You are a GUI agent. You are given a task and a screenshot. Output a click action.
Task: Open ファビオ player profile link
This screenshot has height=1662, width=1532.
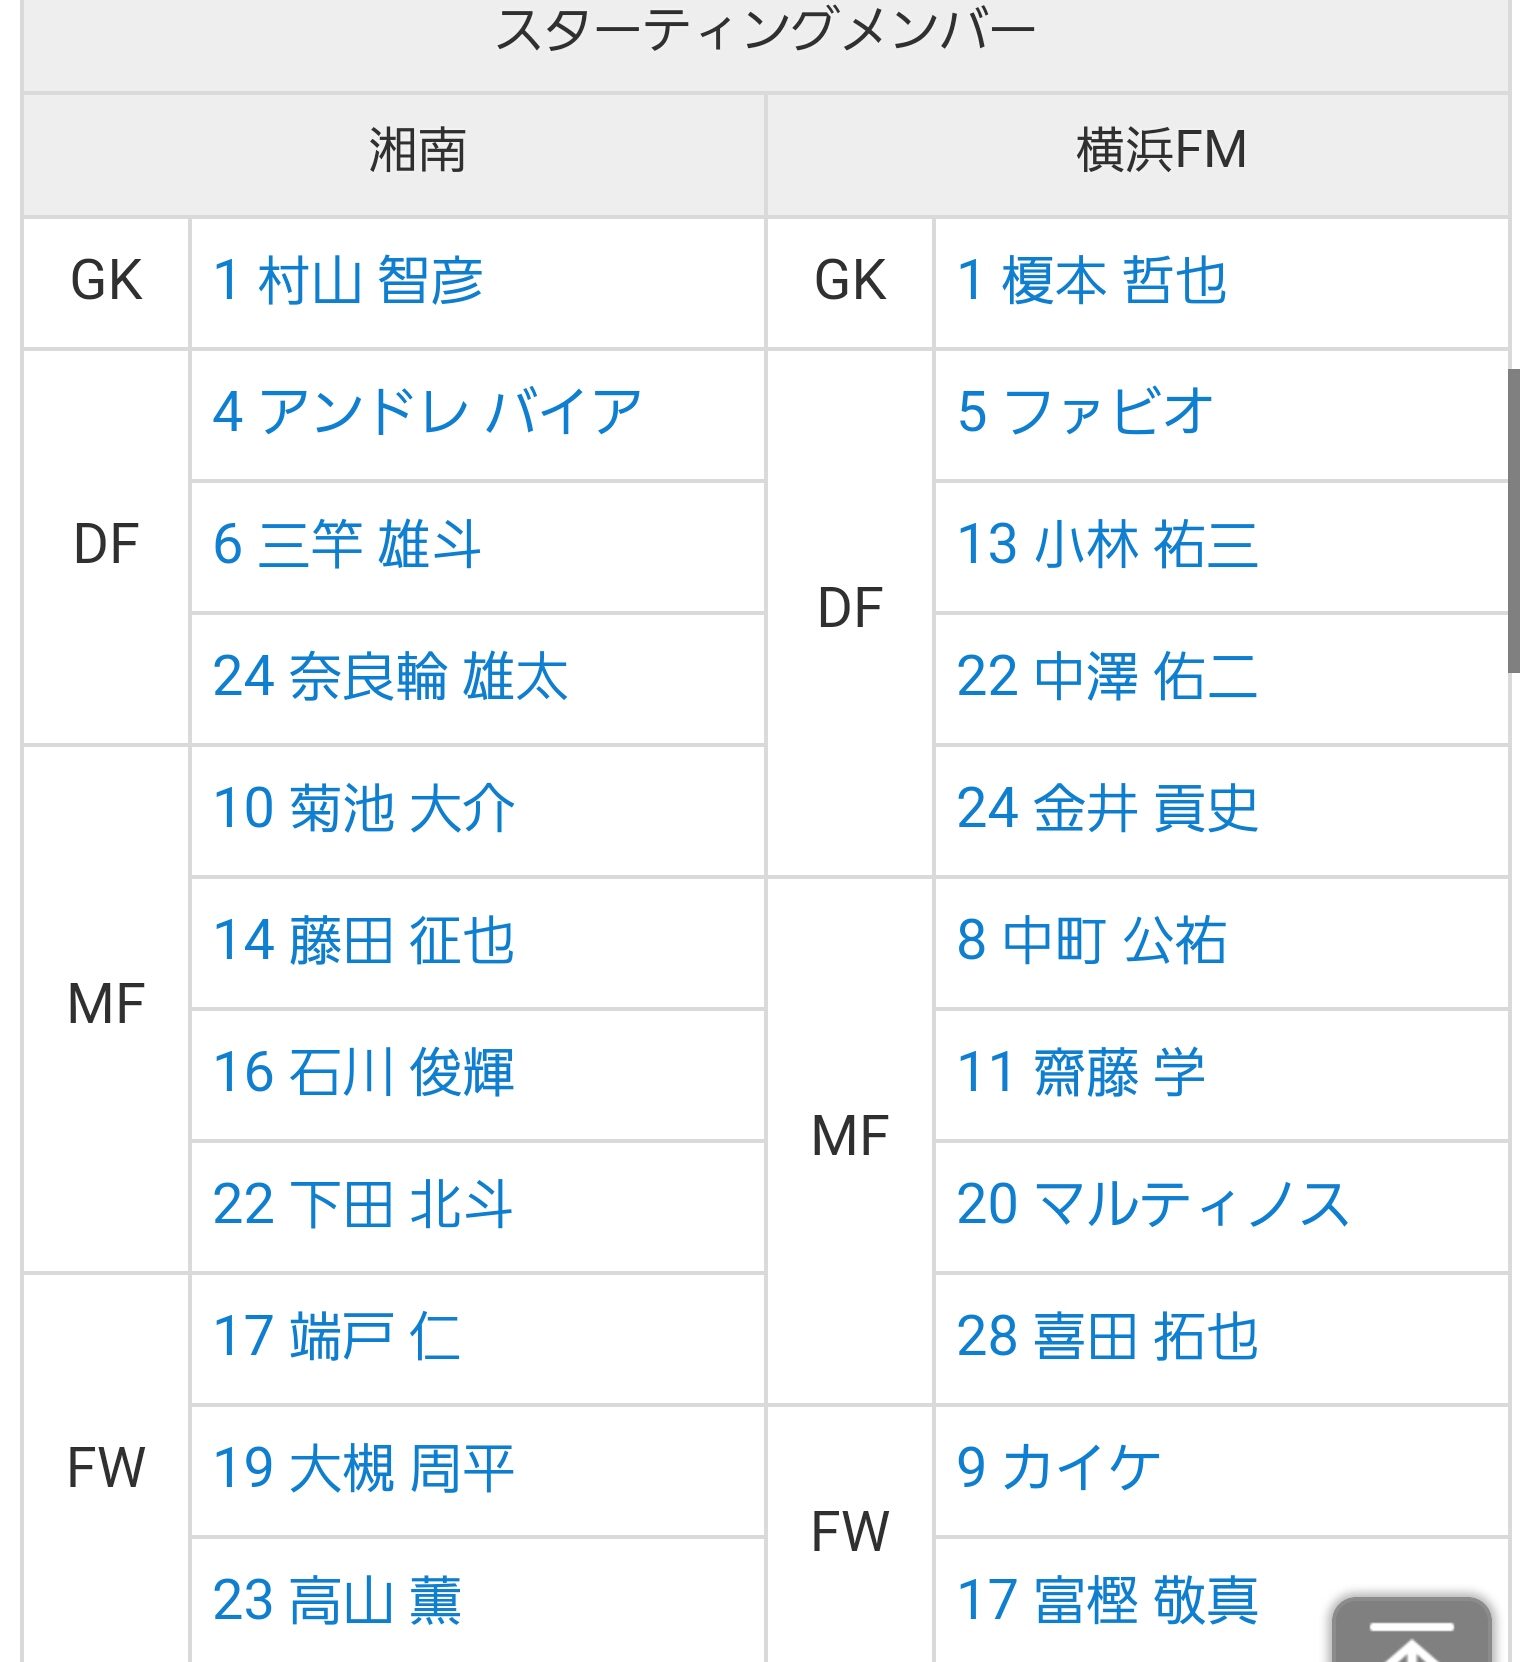pyautogui.click(x=1085, y=412)
